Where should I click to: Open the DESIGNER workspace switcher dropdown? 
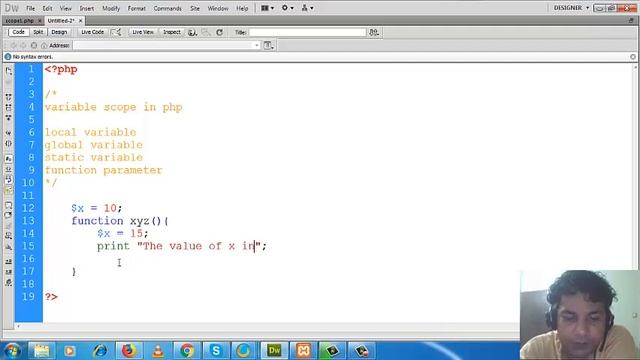pyautogui.click(x=571, y=8)
